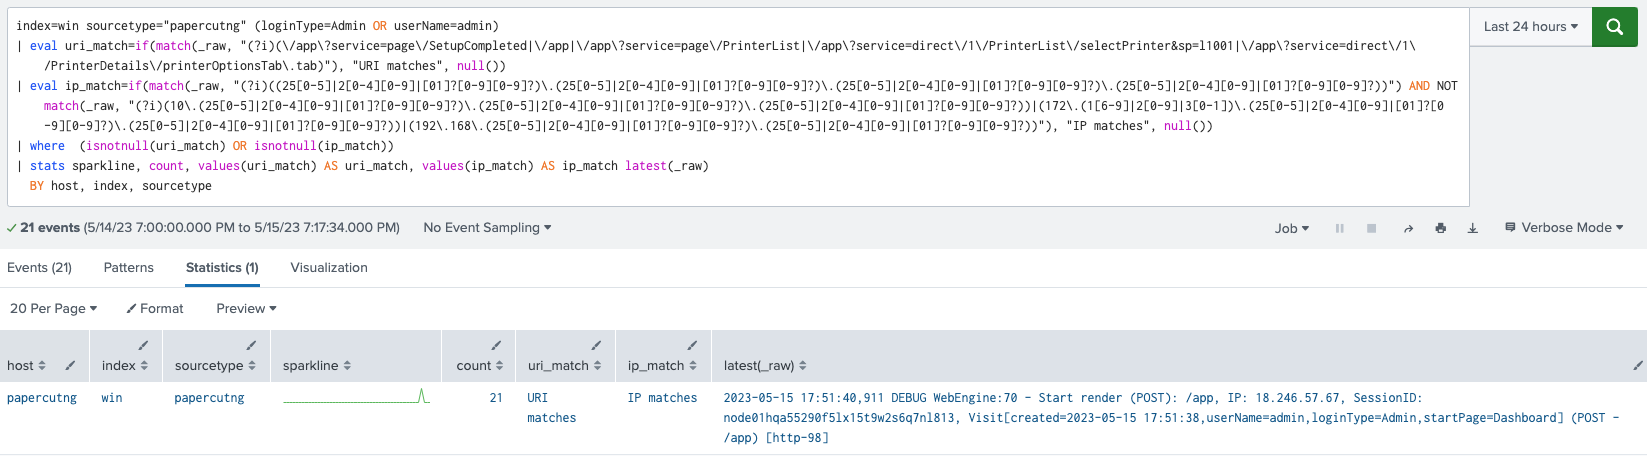Stop the search job
1647x476 pixels.
tap(1371, 229)
